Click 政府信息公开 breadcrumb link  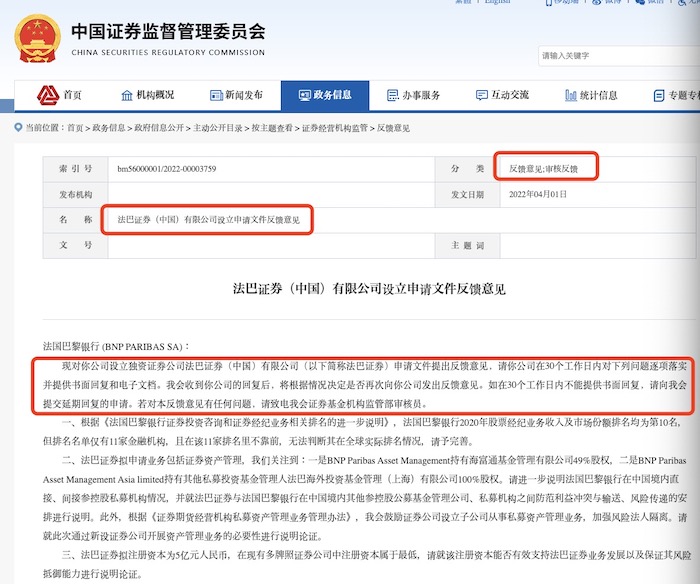click(159, 128)
